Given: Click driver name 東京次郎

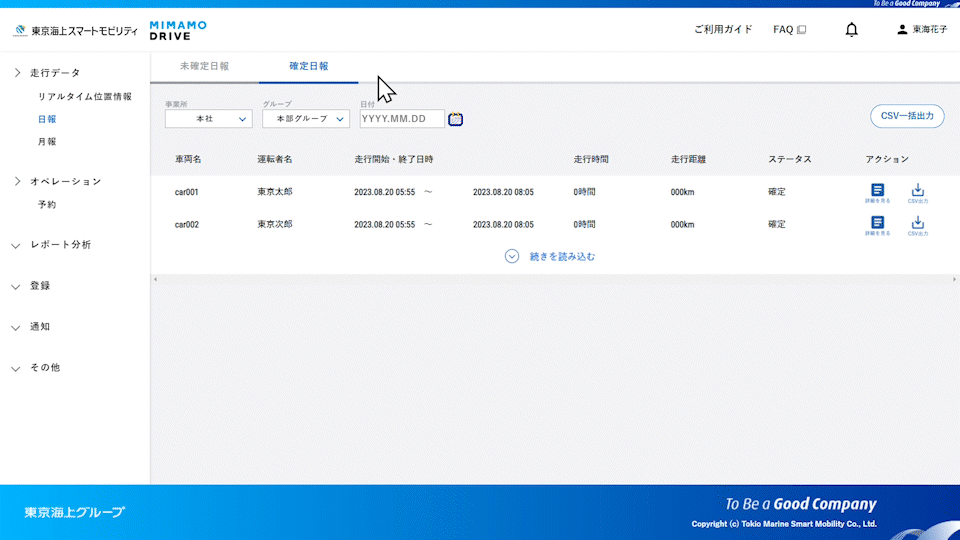Looking at the screenshot, I should click(x=275, y=225).
